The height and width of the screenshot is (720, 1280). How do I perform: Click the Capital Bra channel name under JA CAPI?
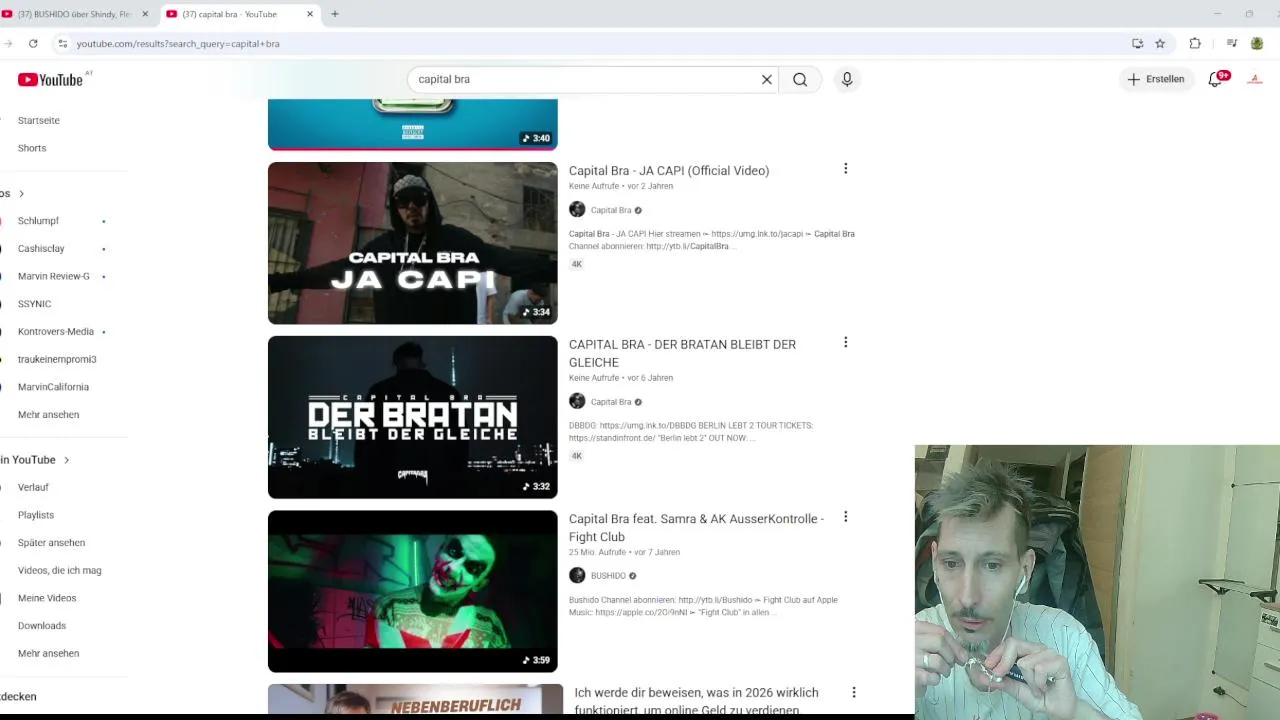(x=611, y=210)
